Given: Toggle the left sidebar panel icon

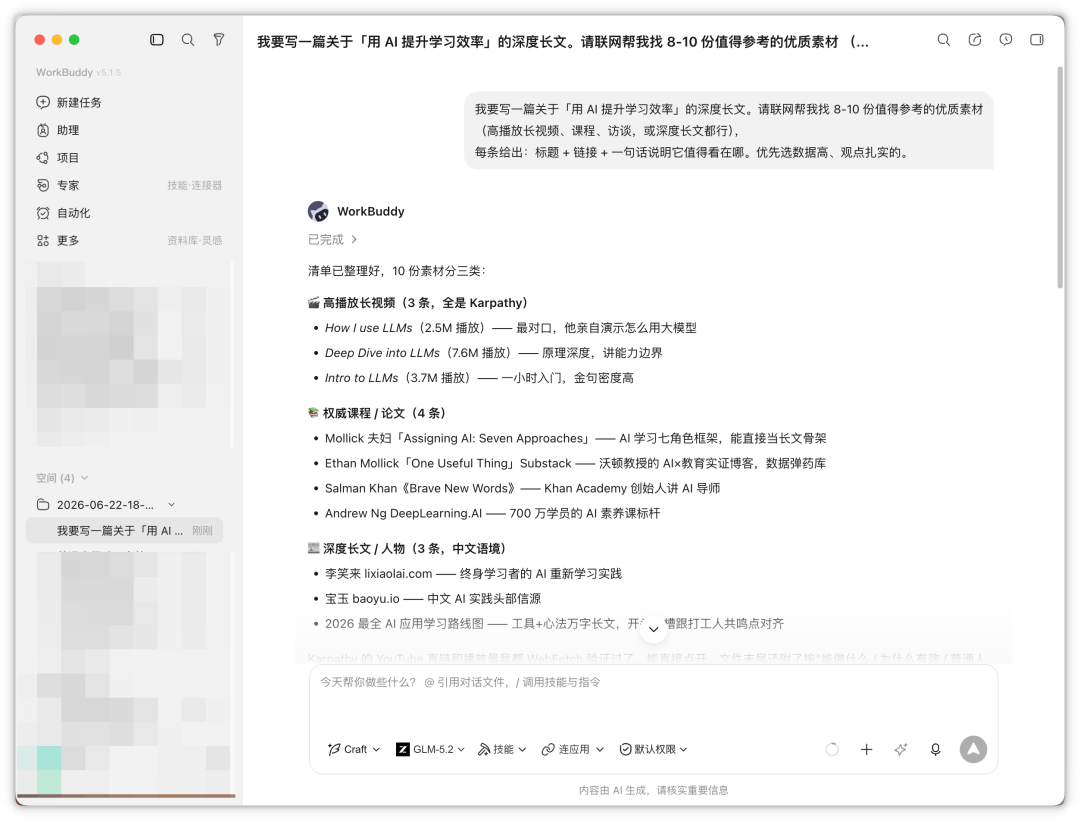Looking at the screenshot, I should 157,40.
